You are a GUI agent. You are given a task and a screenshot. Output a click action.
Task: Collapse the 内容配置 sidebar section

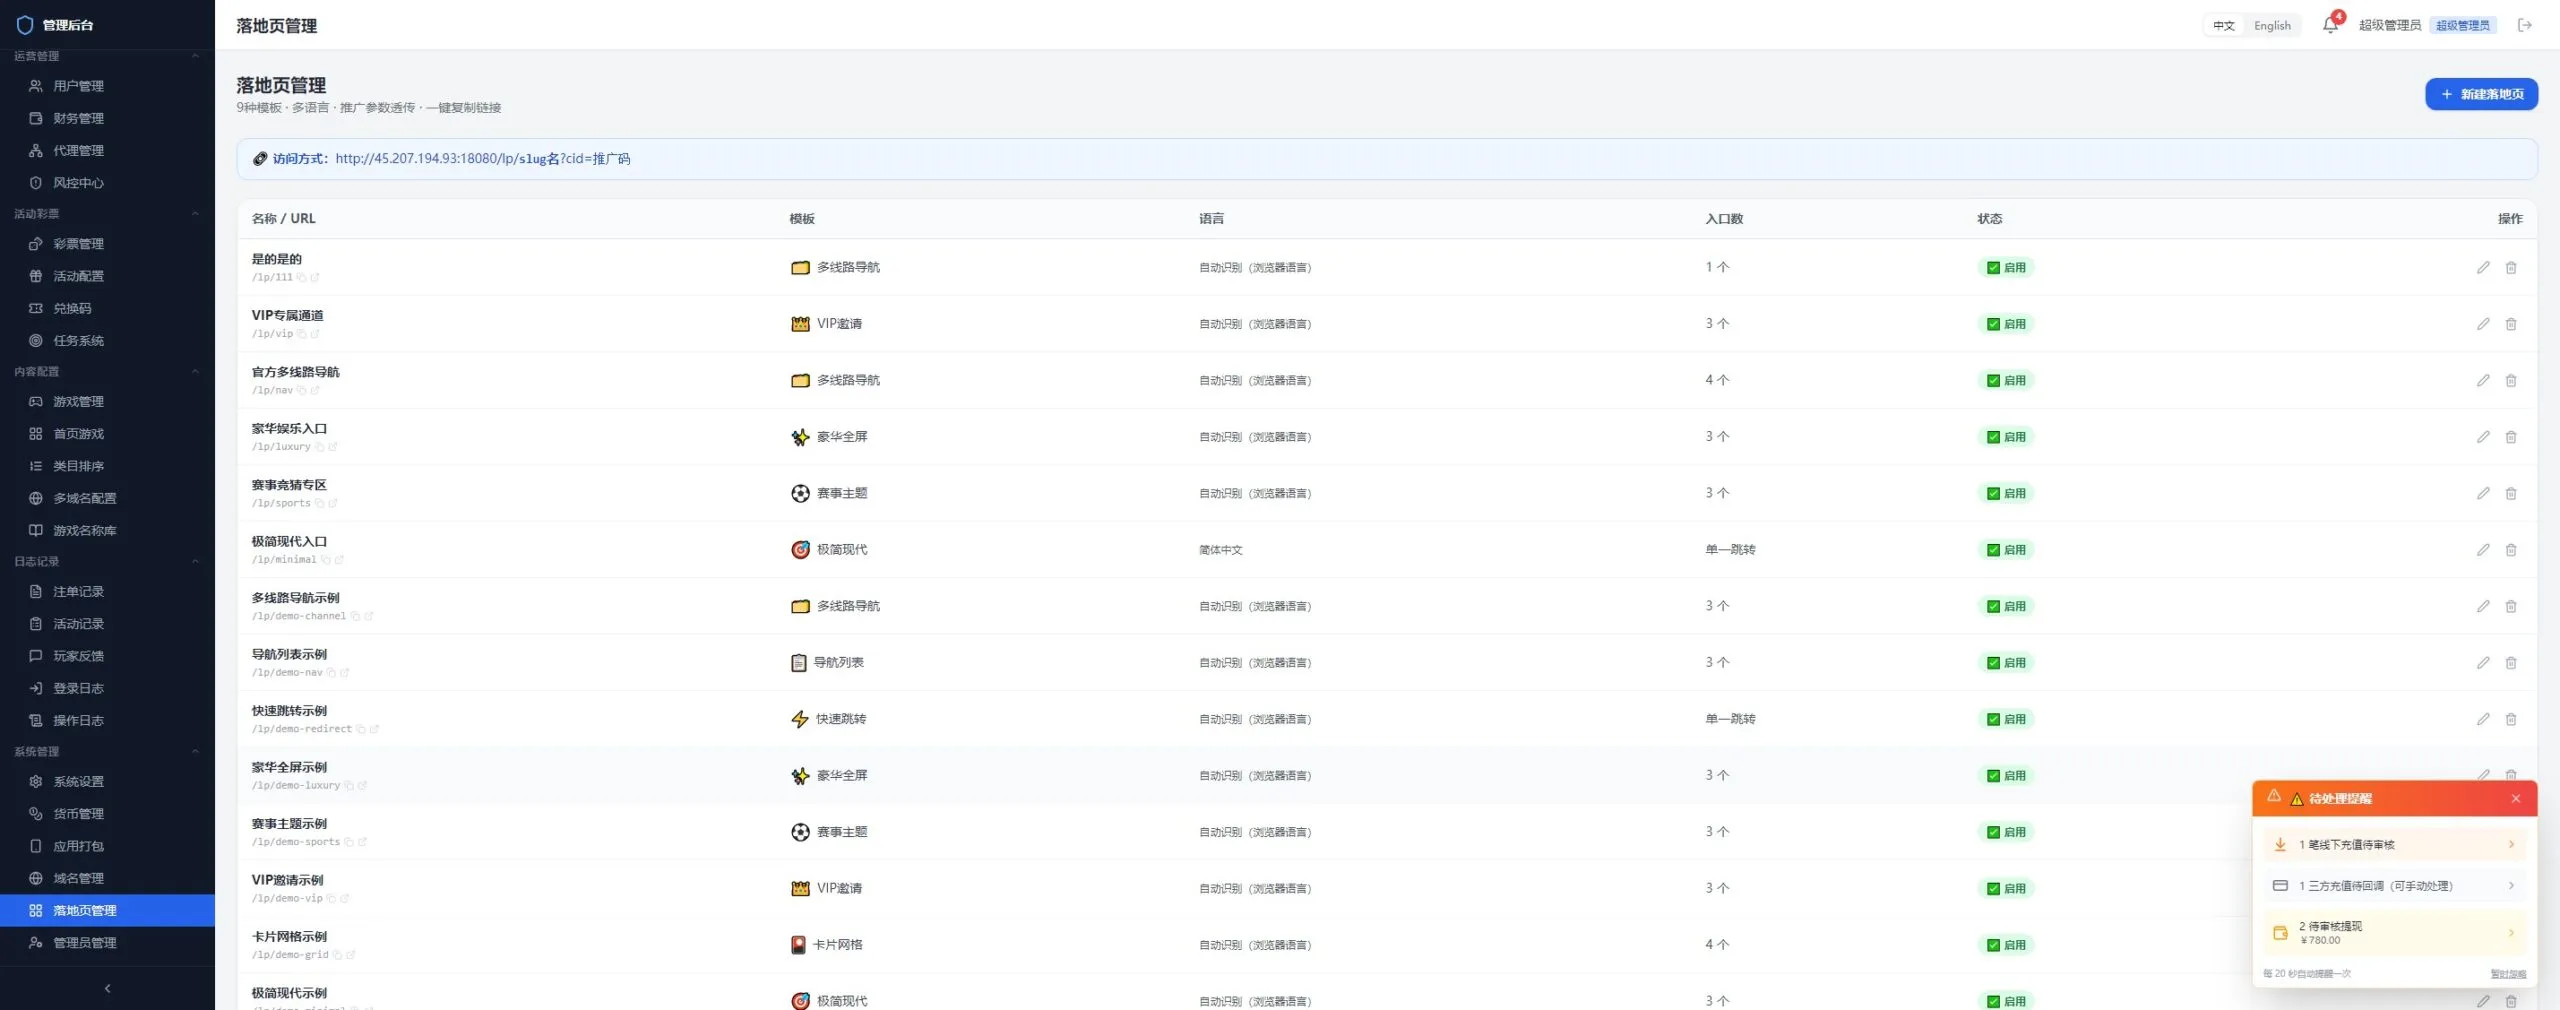click(x=195, y=372)
